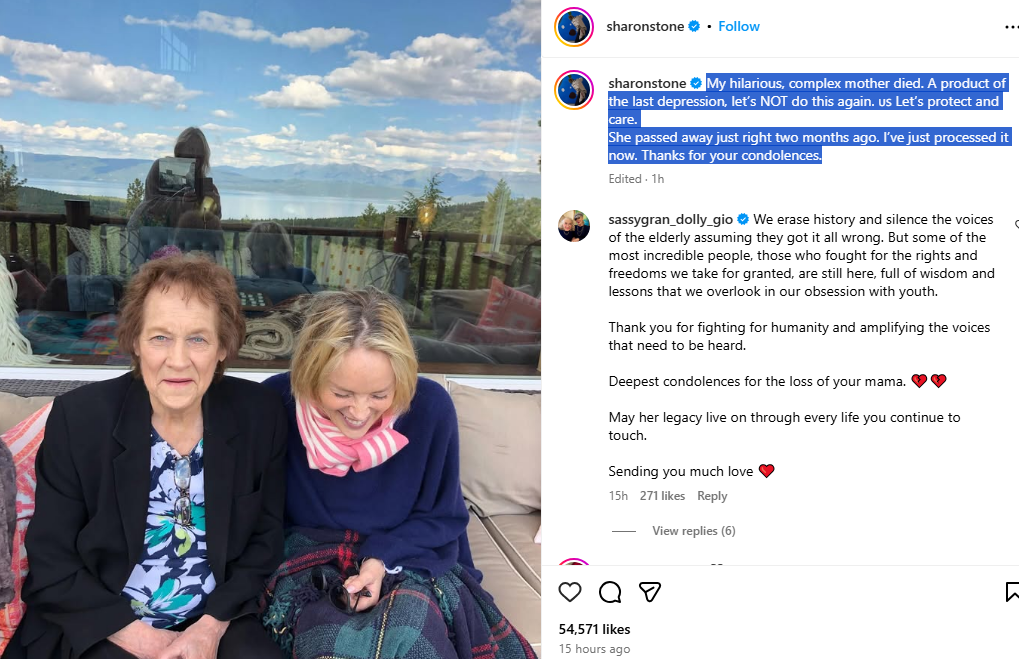Click sharonstone profile avatar in header
The image size is (1019, 659).
point(574,27)
